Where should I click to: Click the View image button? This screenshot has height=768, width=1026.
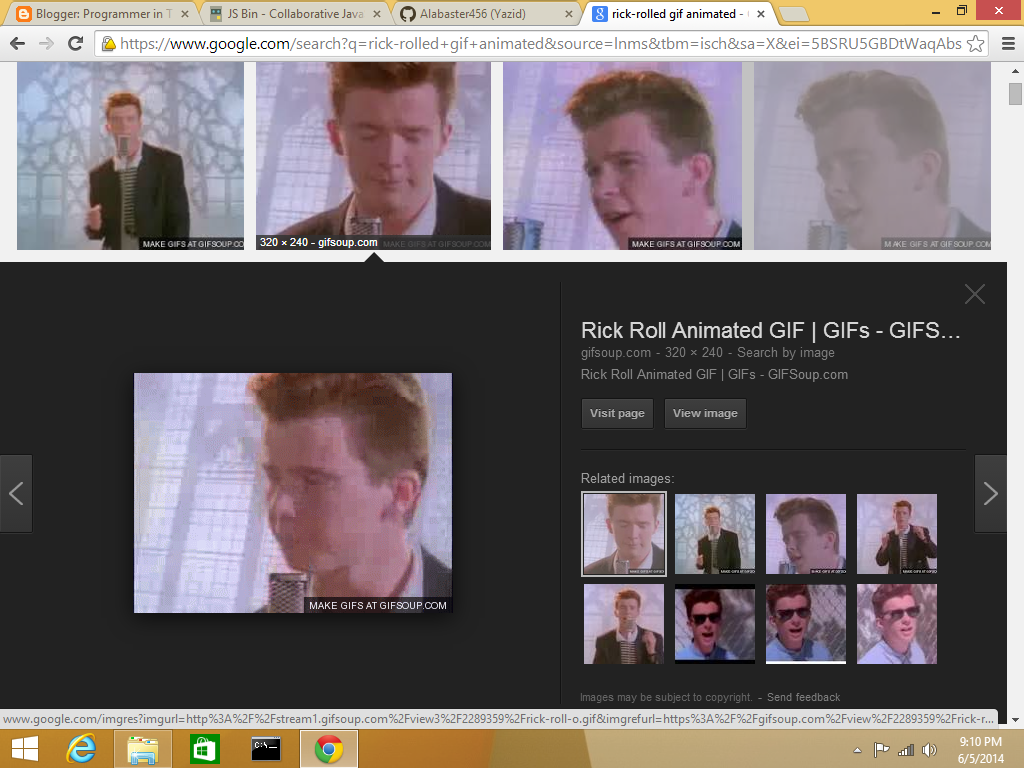tap(704, 413)
